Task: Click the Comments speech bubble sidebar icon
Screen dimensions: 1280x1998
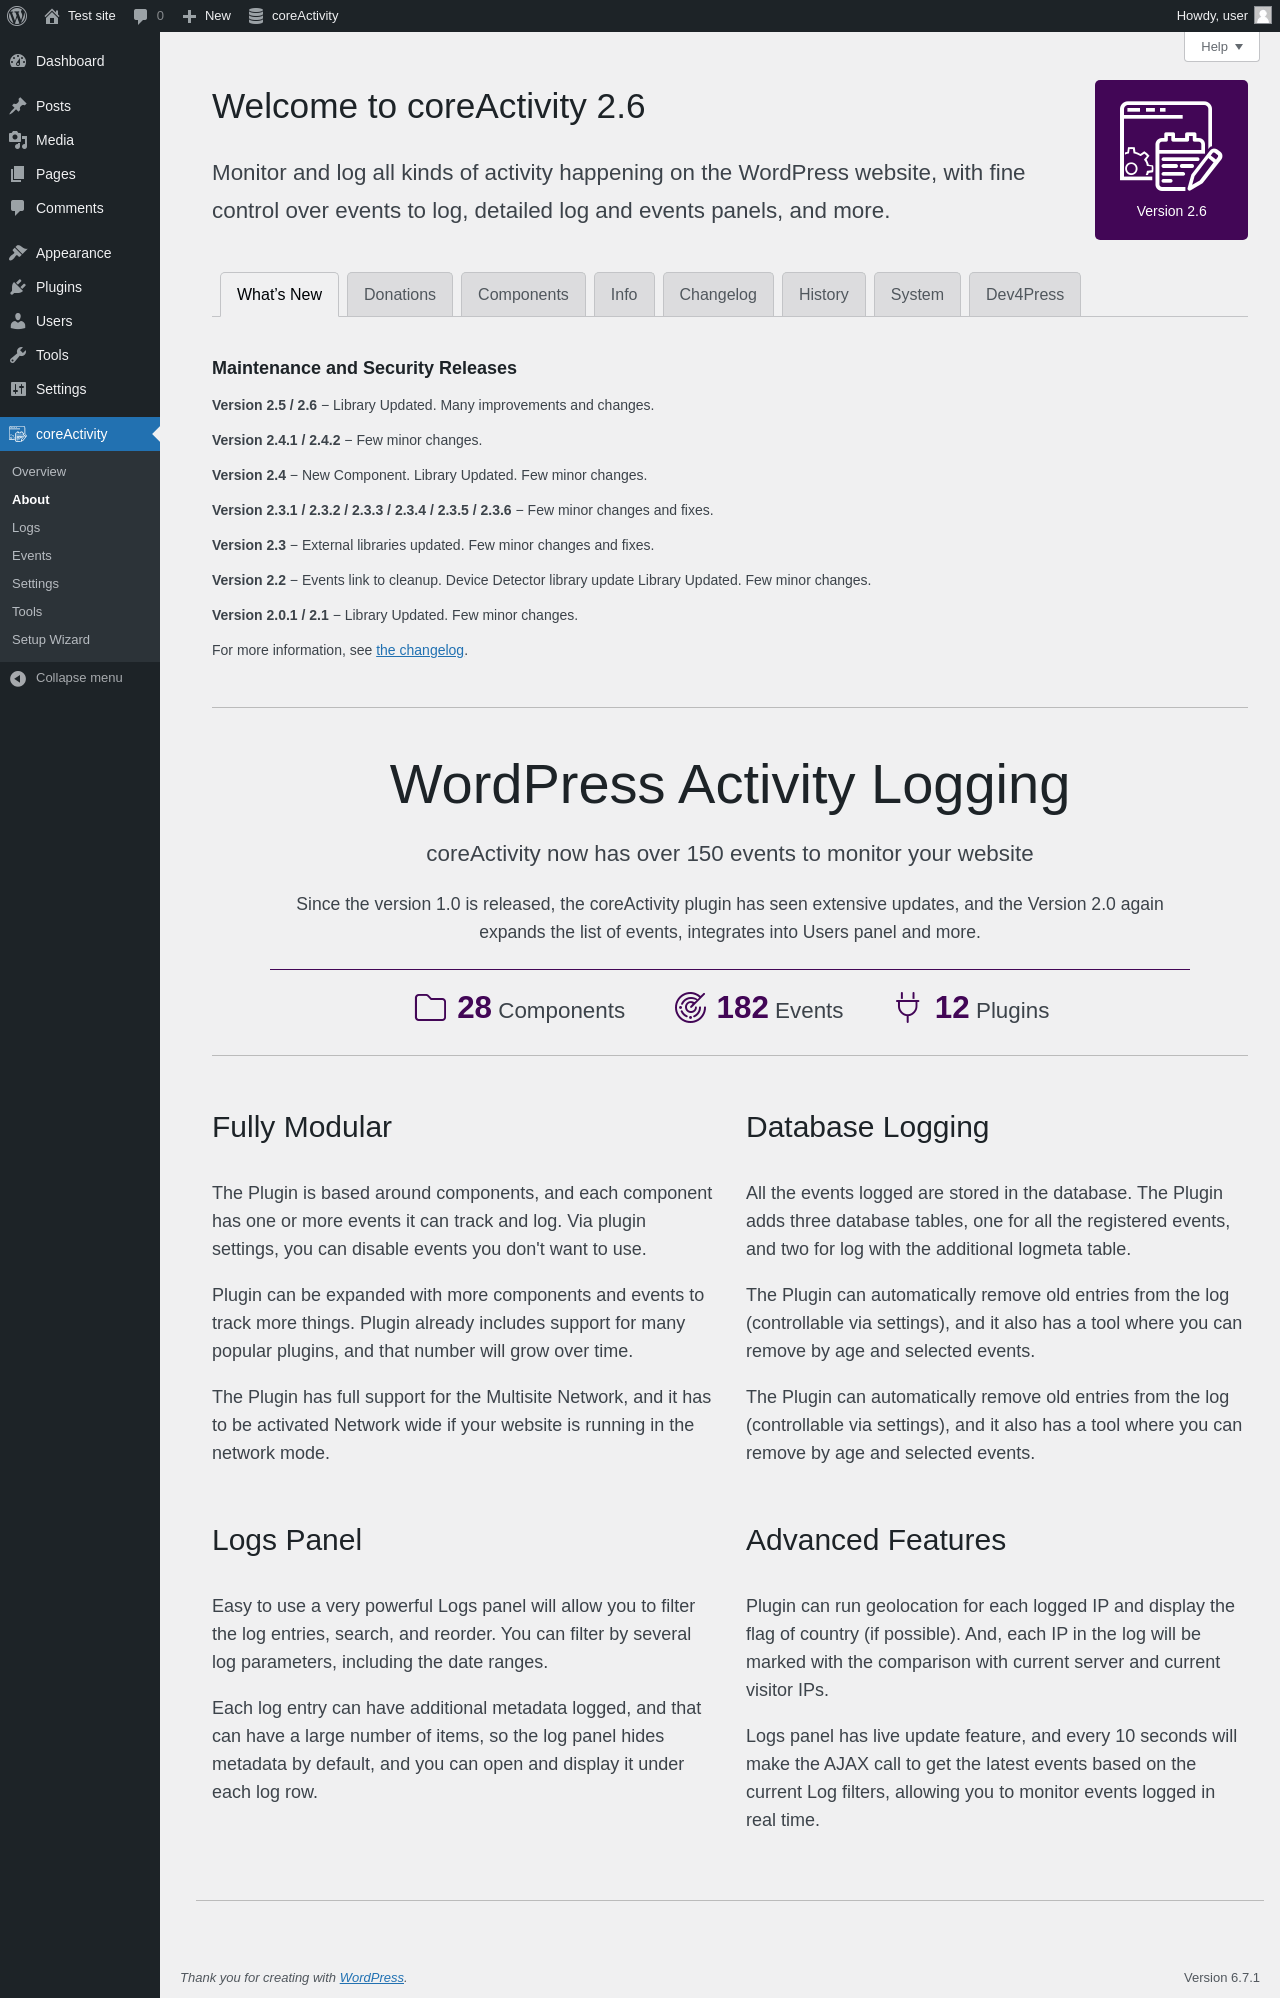Action: click(18, 208)
